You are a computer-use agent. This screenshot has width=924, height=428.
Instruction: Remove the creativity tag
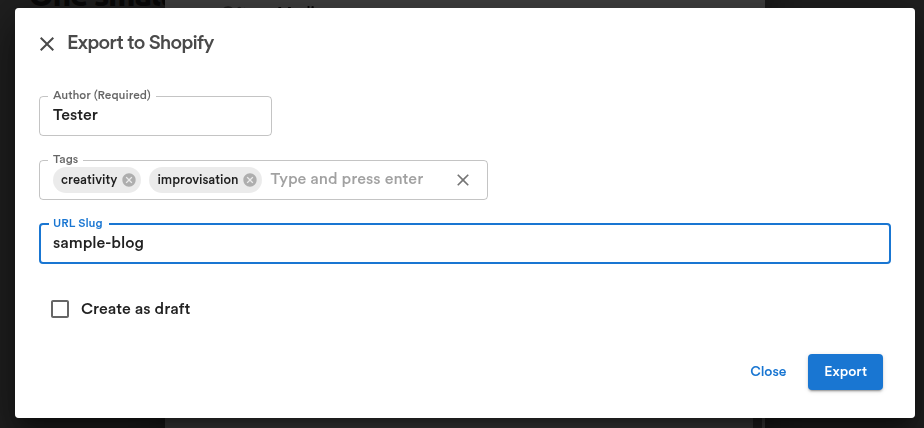coord(129,180)
